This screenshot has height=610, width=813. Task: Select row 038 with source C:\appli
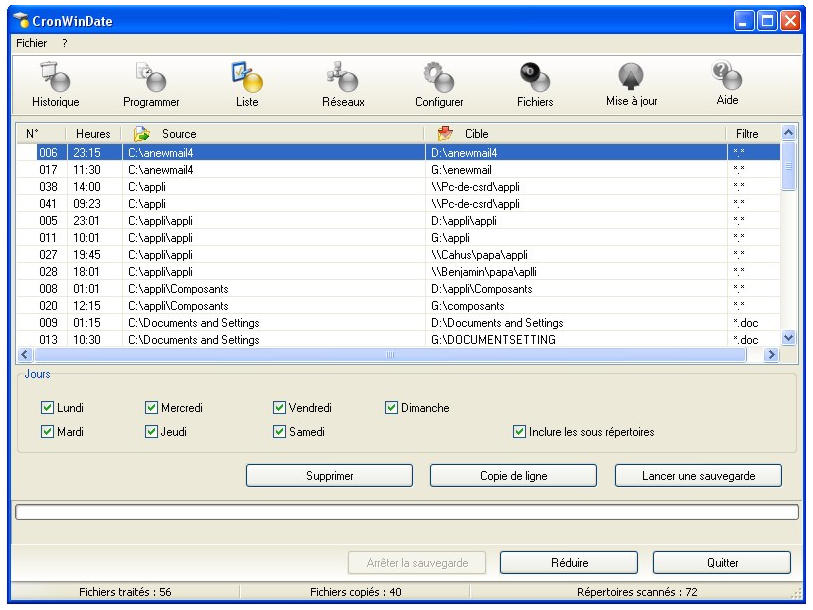(x=250, y=186)
